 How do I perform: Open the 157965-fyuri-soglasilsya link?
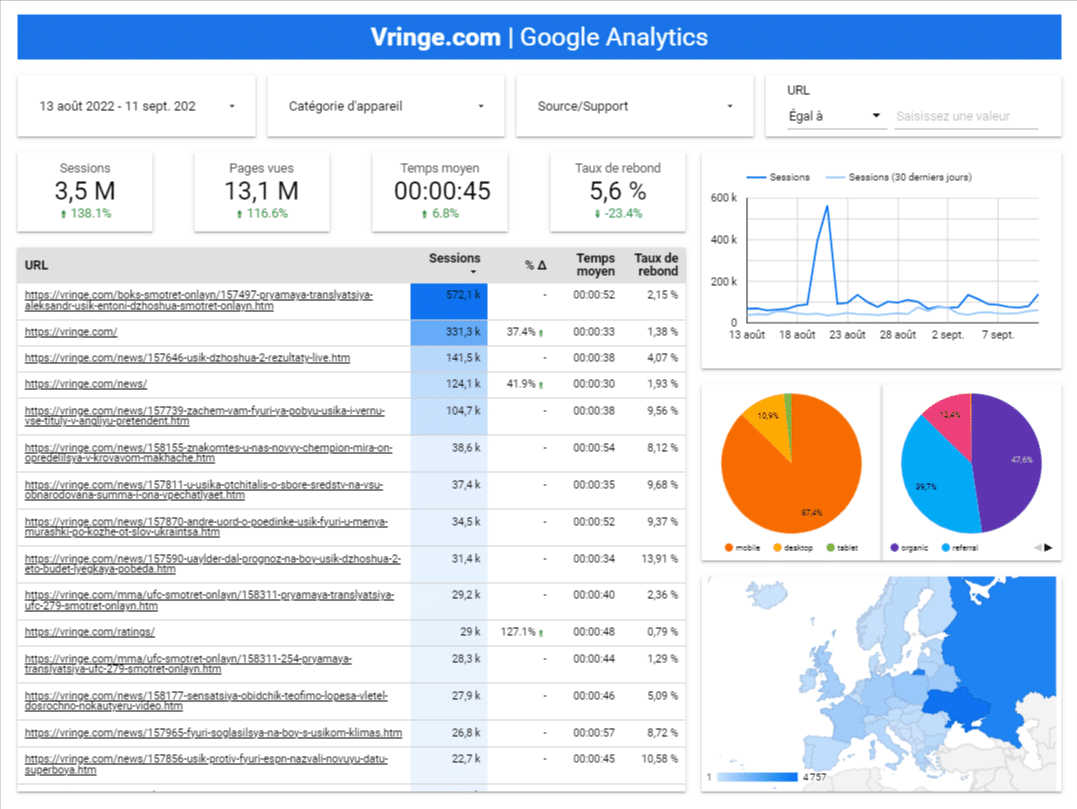(x=213, y=733)
